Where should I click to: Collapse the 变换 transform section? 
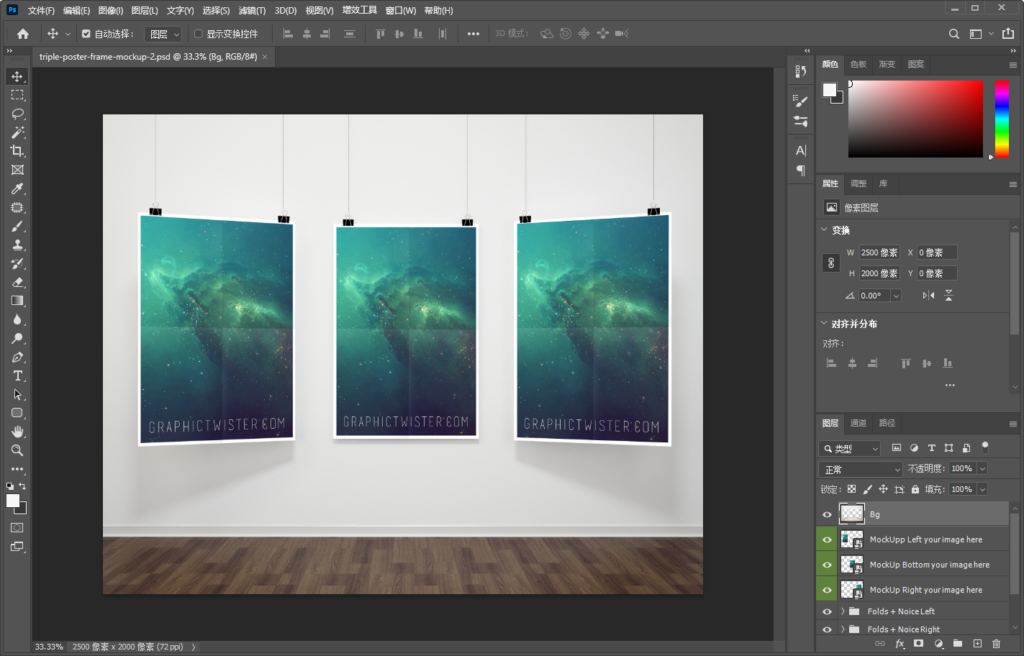coord(824,229)
